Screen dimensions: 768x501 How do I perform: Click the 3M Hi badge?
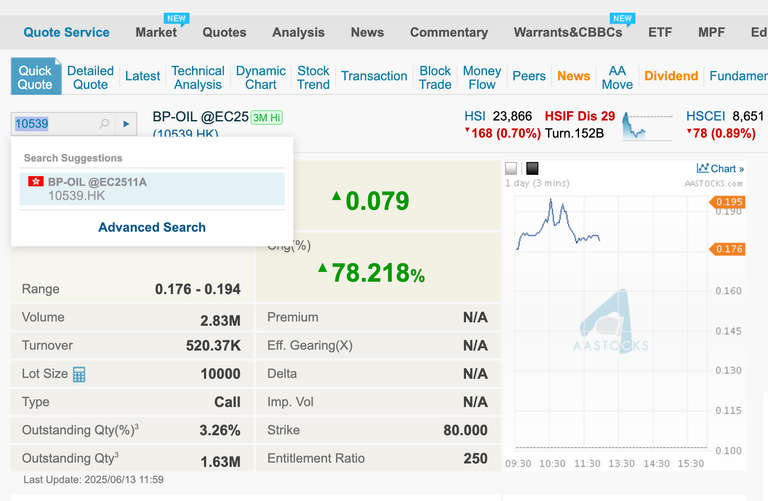pos(267,118)
